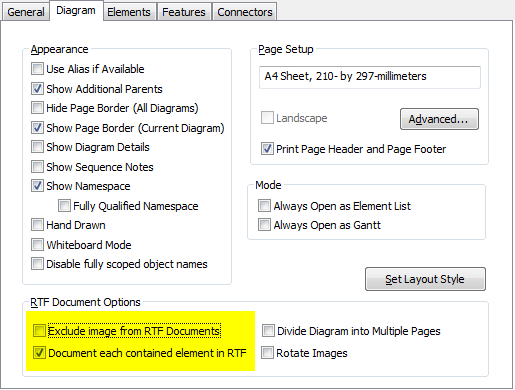Viewport: 515px width, 390px height.
Task: Enable Always Open as Element List
Action: [264, 206]
